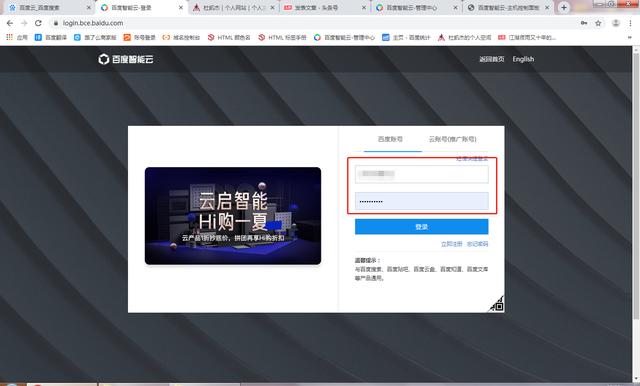This screenshot has height=386, width=640.
Task: Reload the page with the refresh icon
Action: (x=38, y=23)
